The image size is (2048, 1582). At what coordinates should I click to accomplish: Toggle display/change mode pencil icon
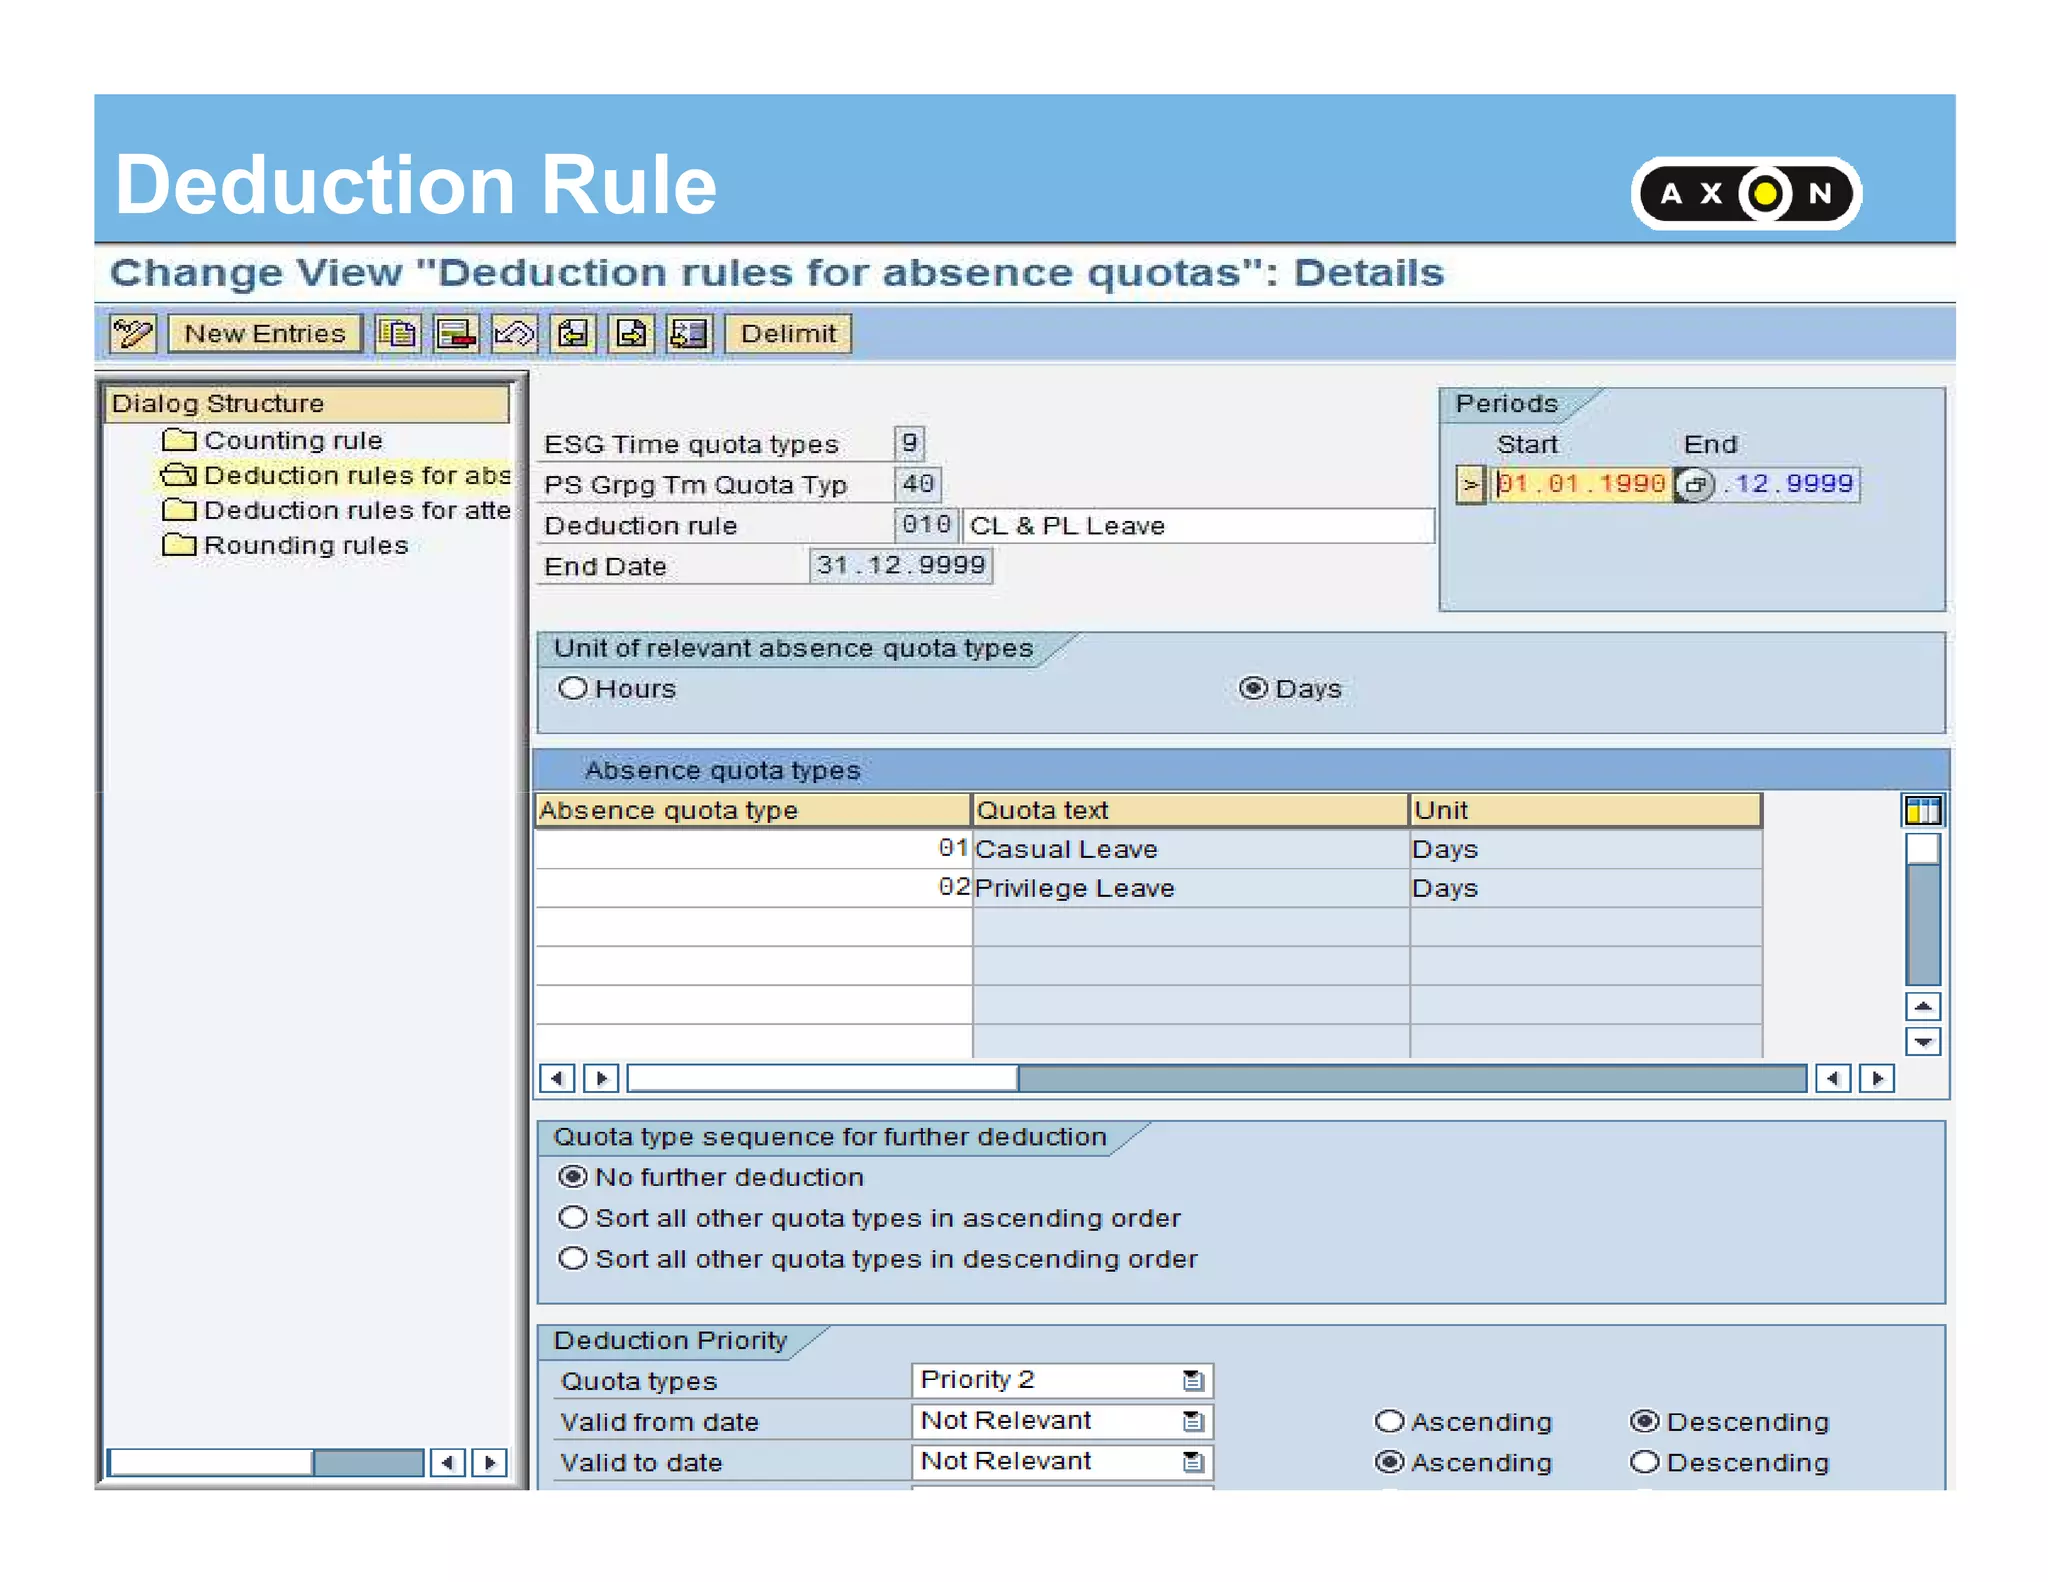(133, 333)
